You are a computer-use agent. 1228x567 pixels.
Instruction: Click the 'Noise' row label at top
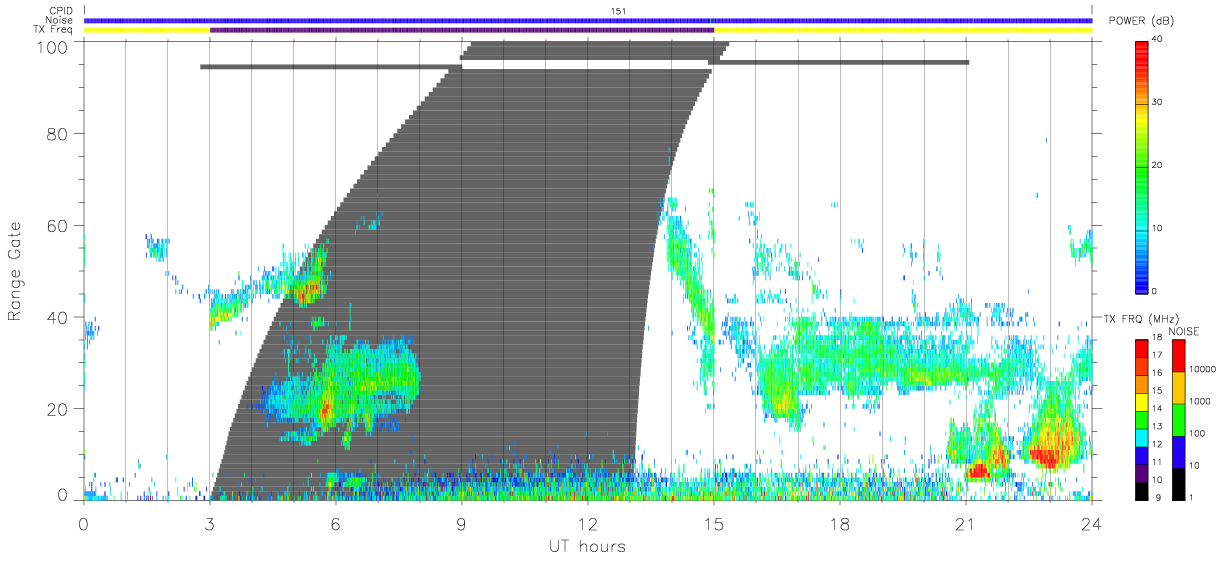click(61, 20)
